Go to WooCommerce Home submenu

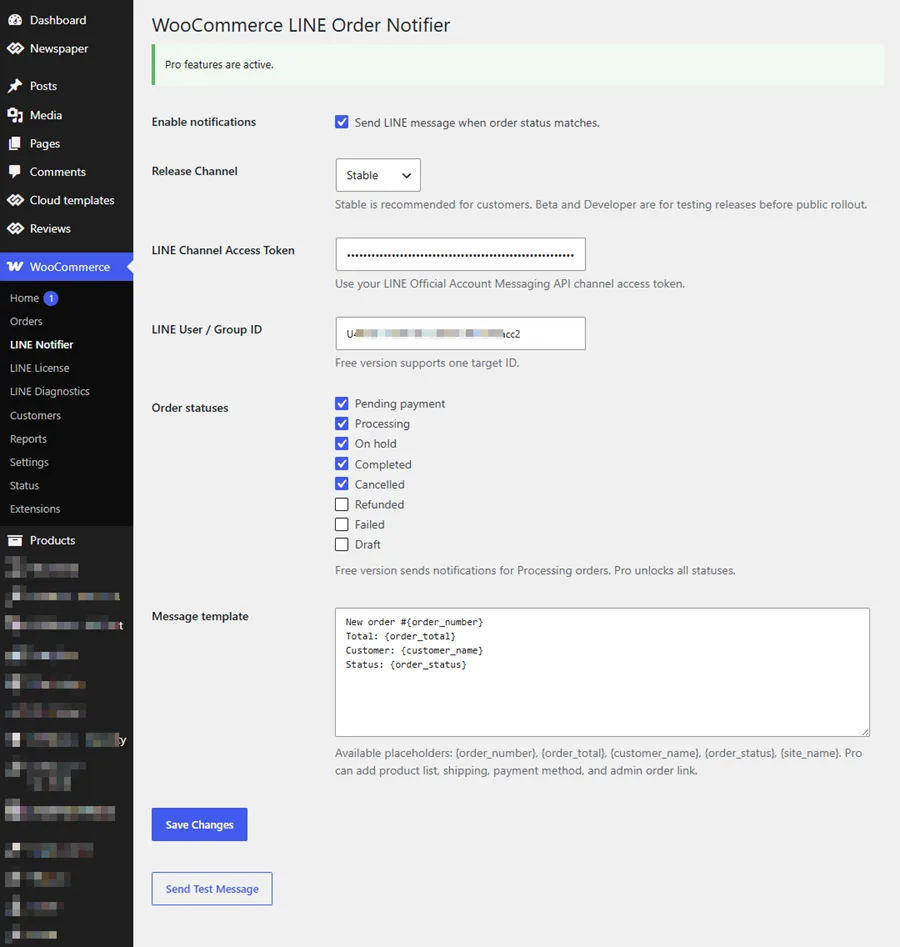point(24,298)
